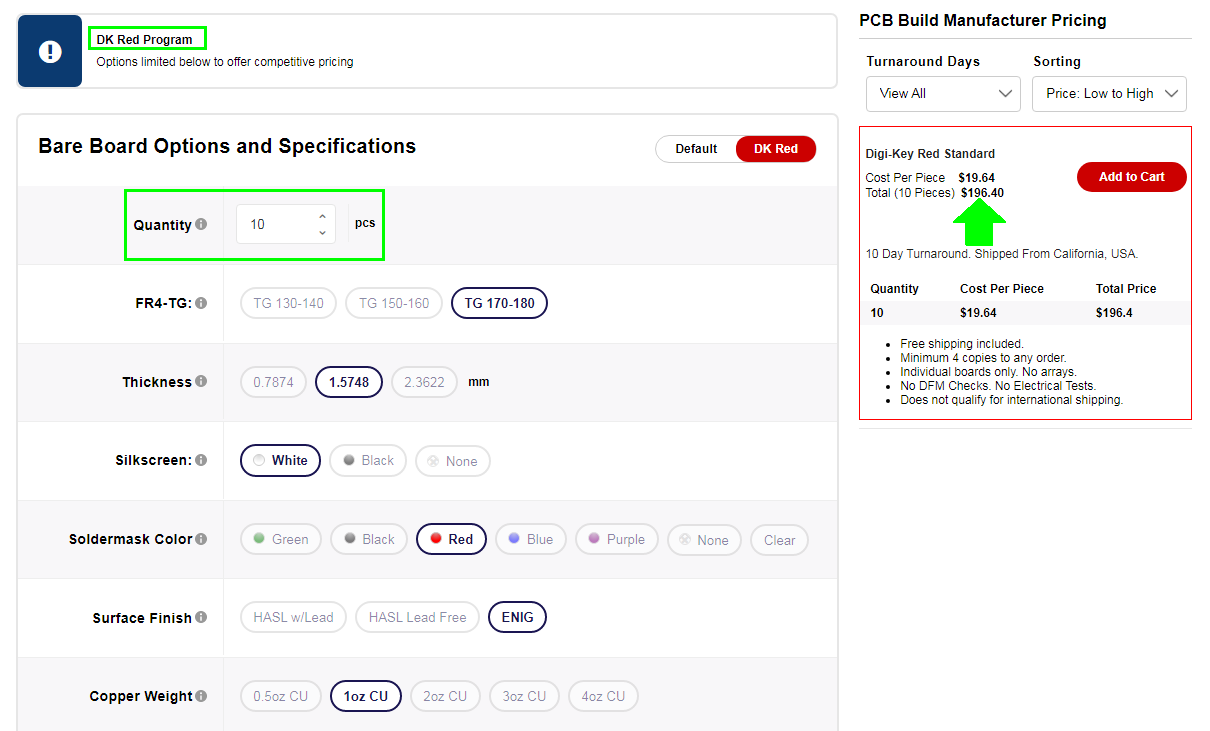
Task: Select 3oz CU copper weight
Action: point(524,696)
